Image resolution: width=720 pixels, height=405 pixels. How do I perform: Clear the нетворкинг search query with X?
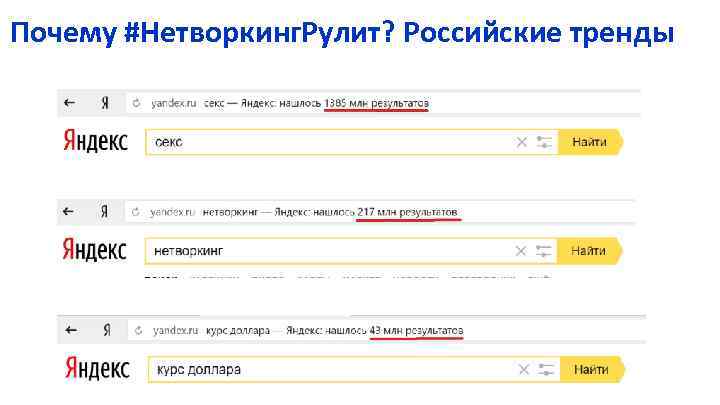tap(521, 251)
